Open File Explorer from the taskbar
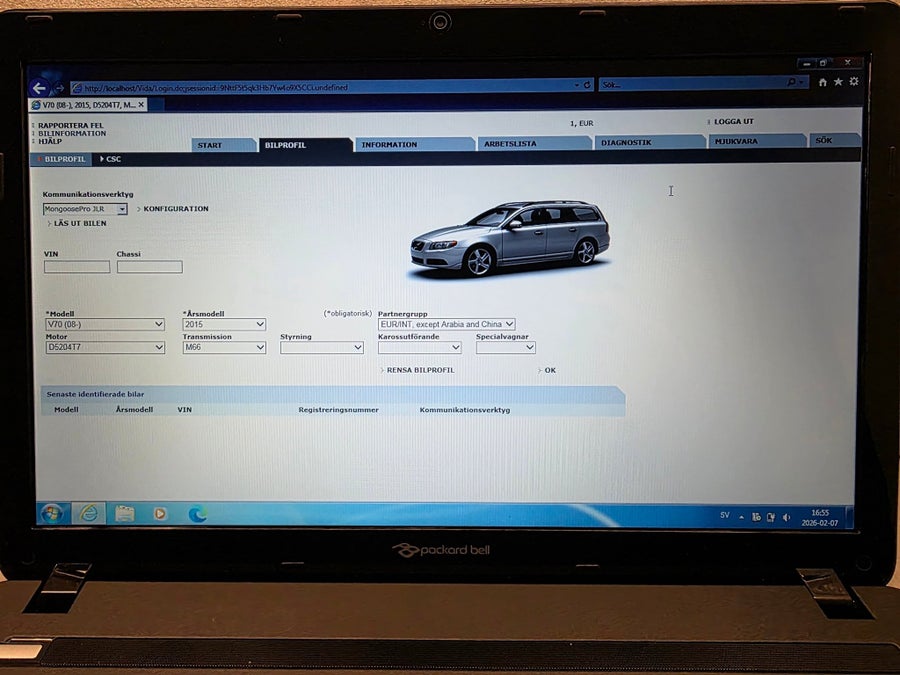This screenshot has height=675, width=900. [124, 513]
